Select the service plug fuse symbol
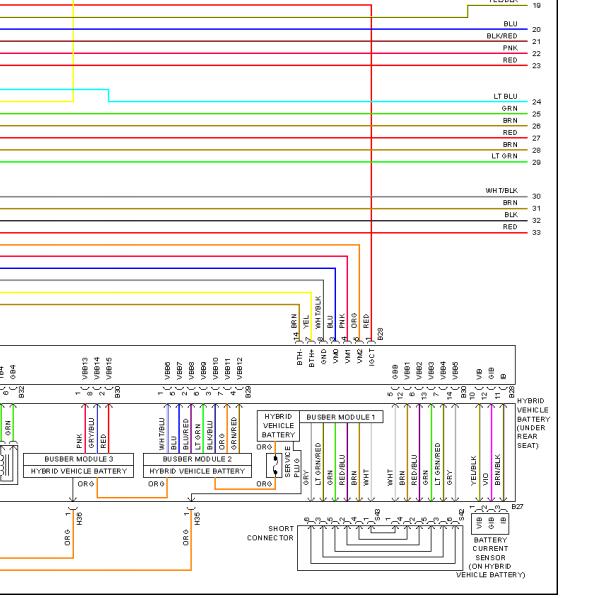 tap(275, 465)
